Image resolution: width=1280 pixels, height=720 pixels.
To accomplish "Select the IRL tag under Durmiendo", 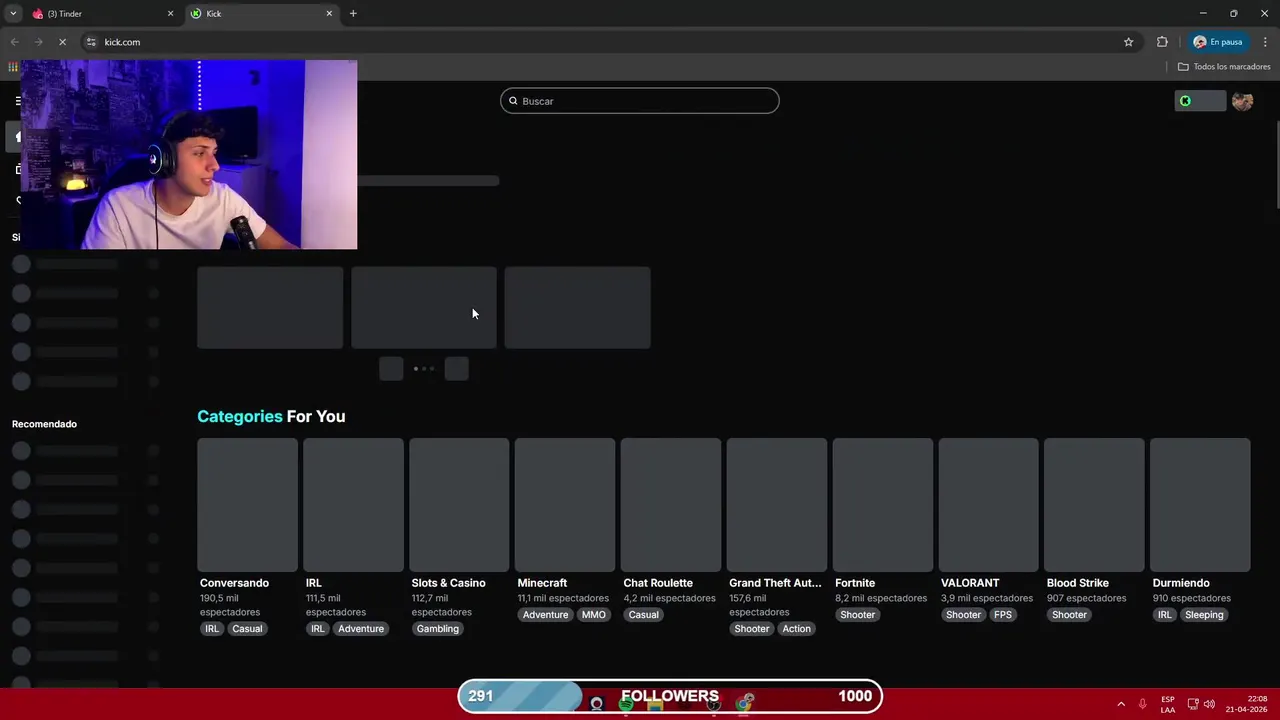I will (1164, 615).
